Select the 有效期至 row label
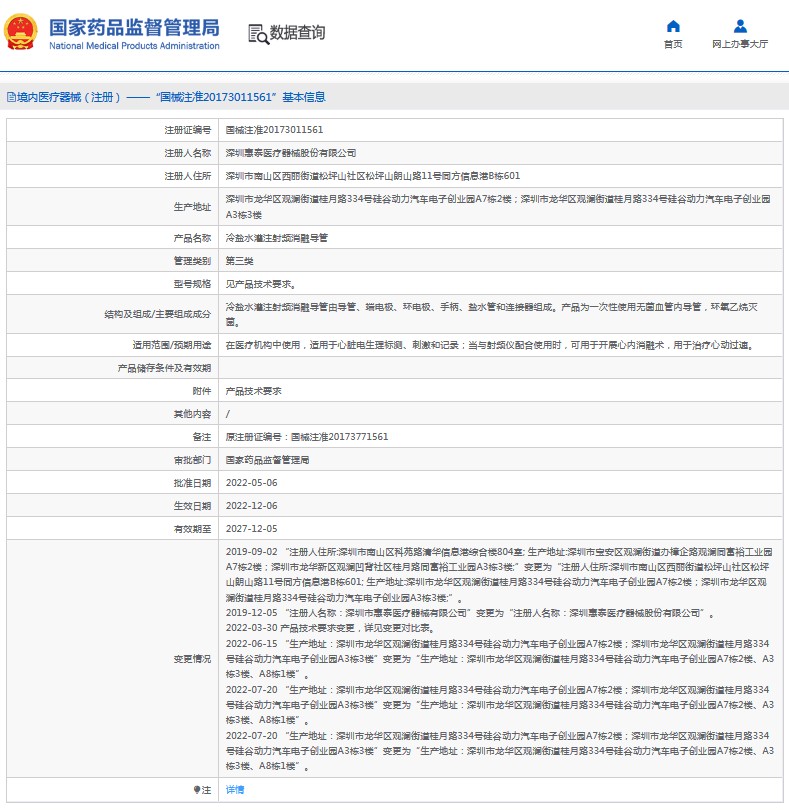 point(192,529)
